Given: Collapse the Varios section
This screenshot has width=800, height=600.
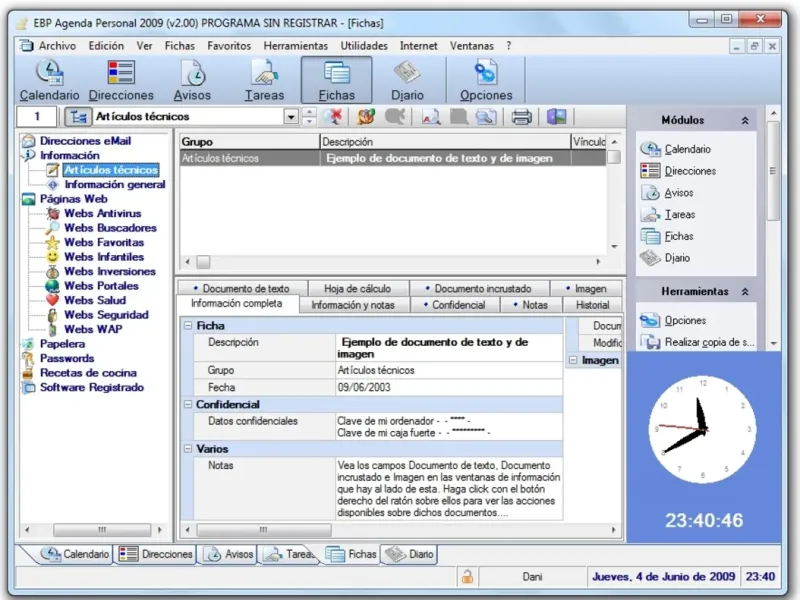Looking at the screenshot, I should (188, 449).
